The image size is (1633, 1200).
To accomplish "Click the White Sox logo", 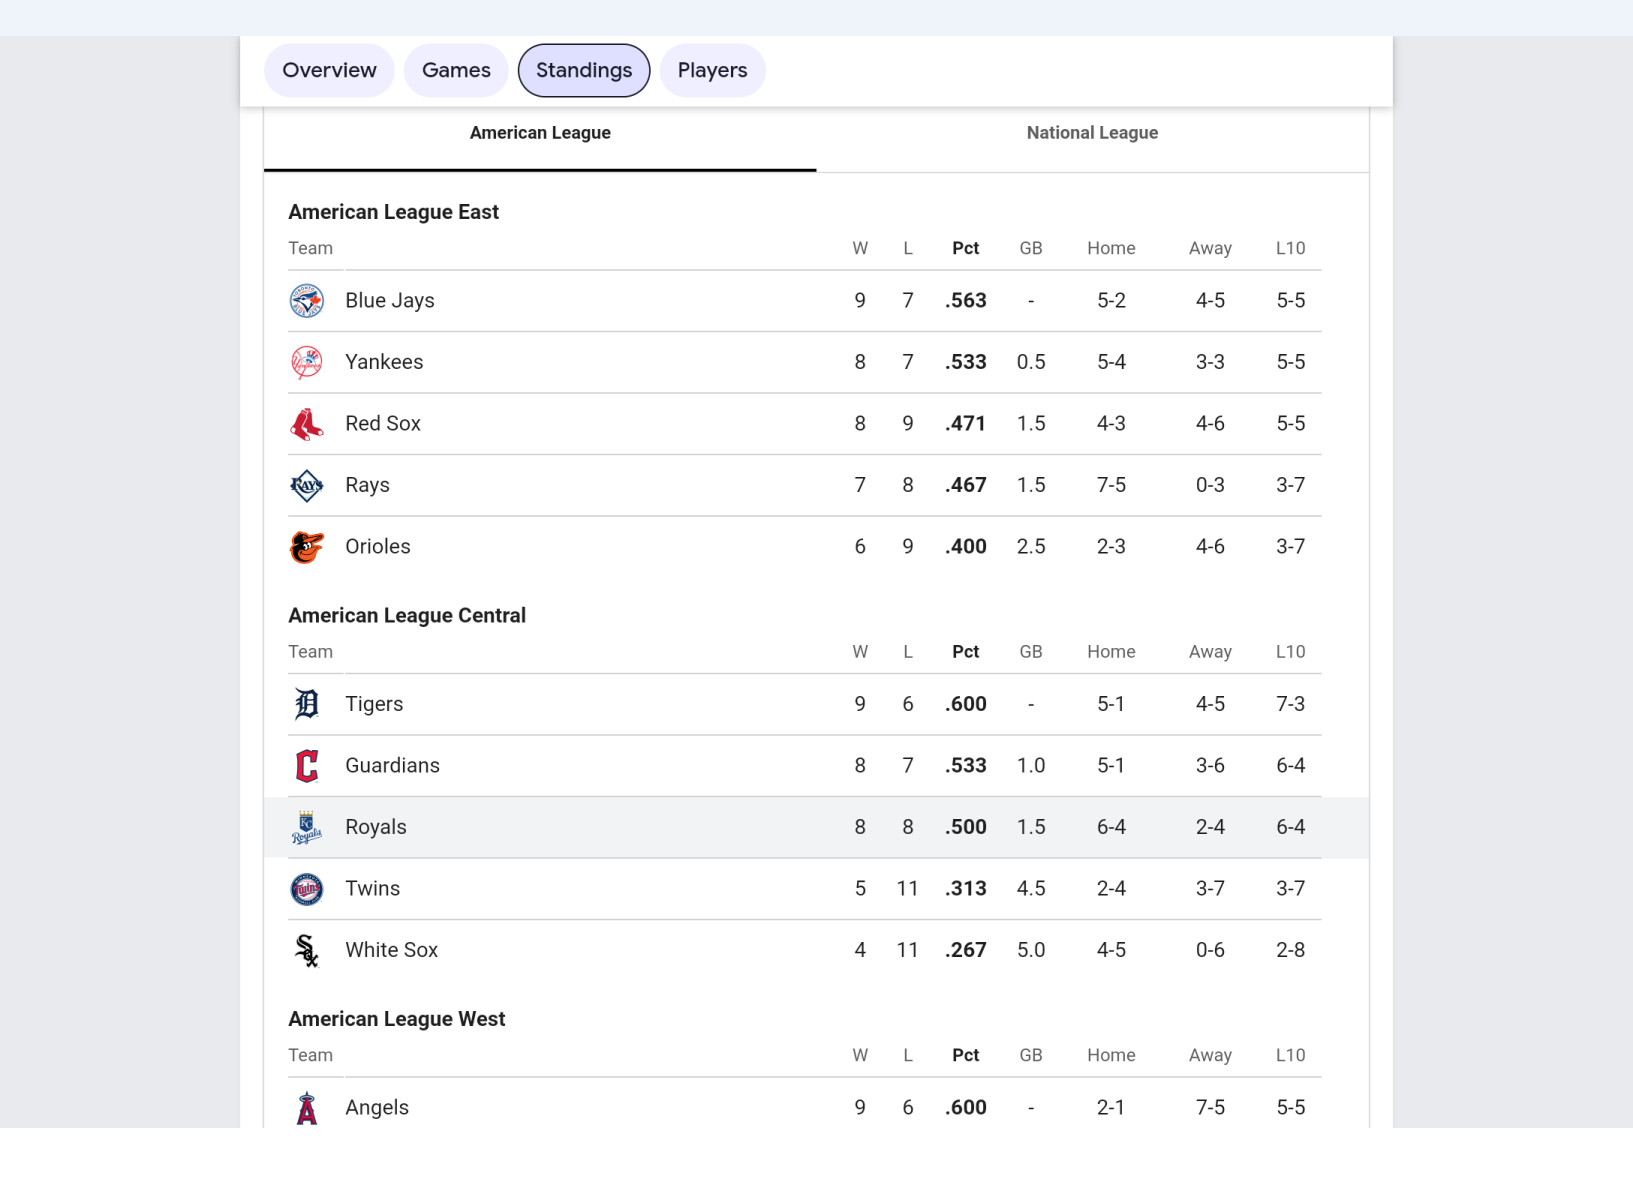I will (307, 951).
